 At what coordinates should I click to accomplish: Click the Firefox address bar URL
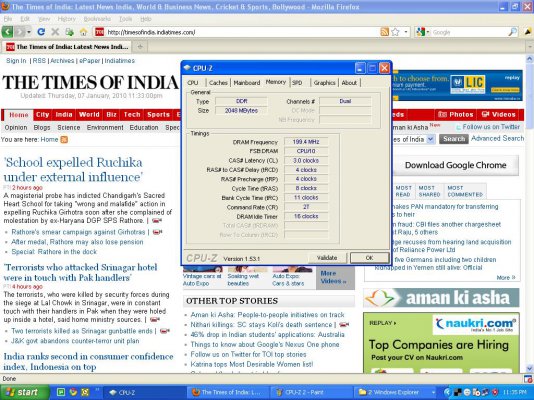tap(151, 32)
